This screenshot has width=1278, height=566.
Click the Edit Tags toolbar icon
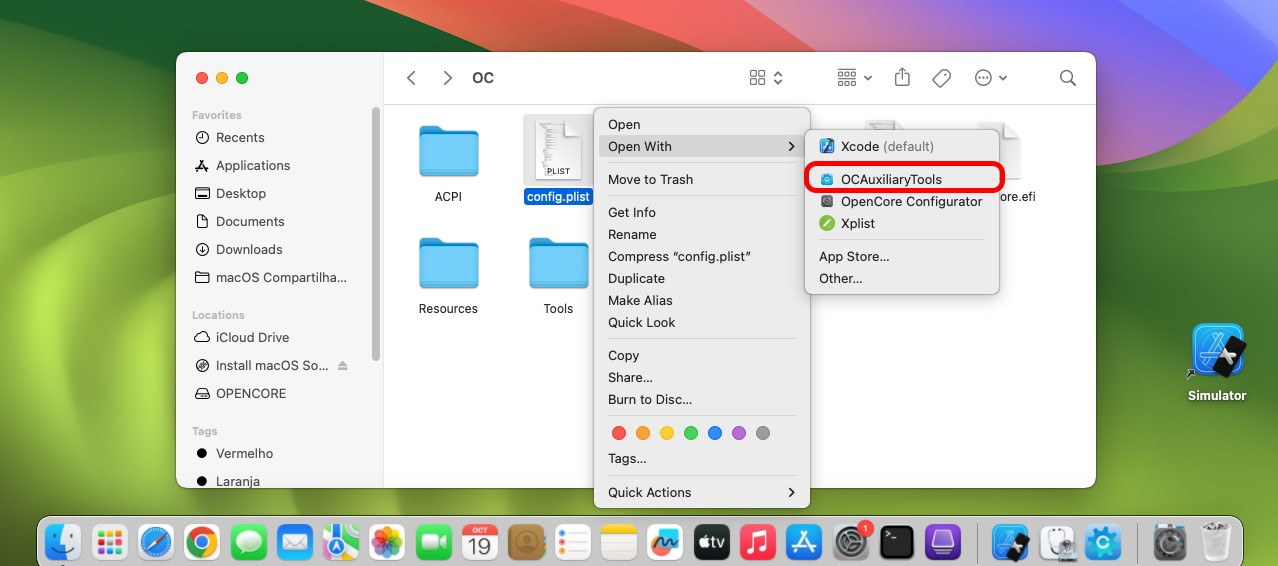(941, 78)
